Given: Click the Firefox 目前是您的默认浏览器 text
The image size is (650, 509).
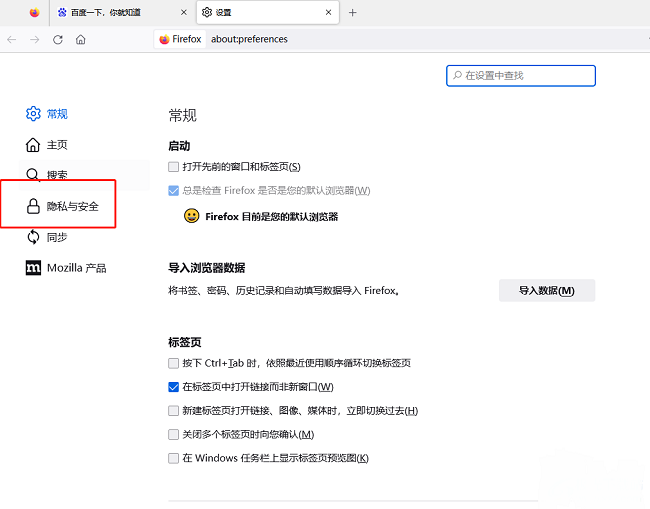Looking at the screenshot, I should click(x=272, y=216).
